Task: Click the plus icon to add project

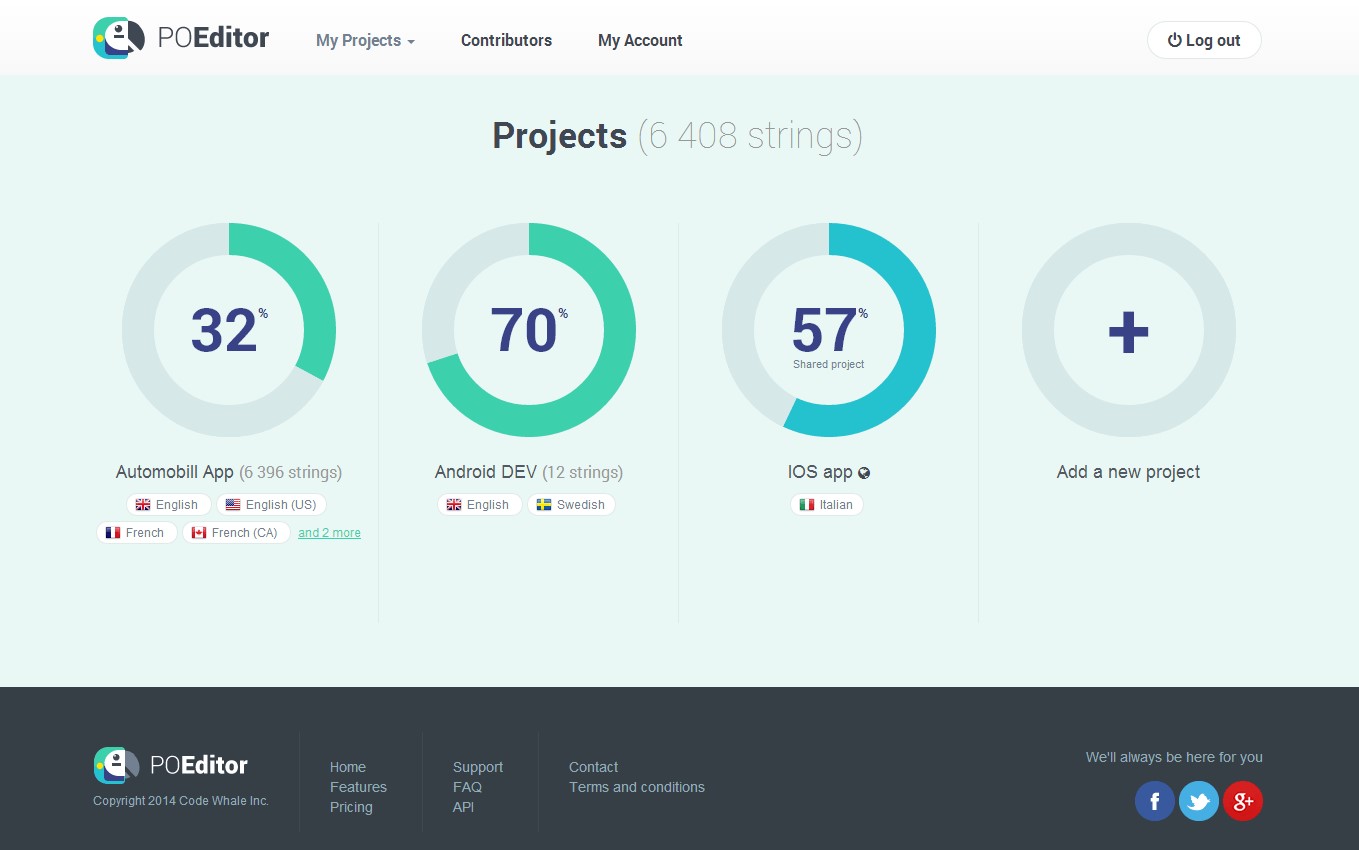Action: [1128, 331]
